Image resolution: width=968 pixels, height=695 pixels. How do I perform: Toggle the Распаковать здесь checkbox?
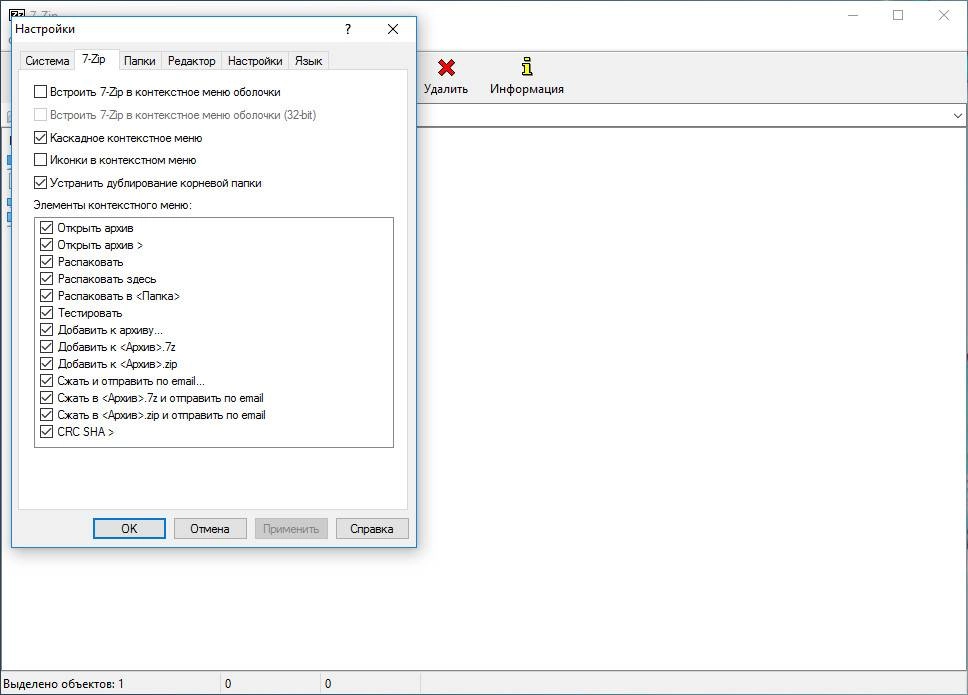[x=46, y=279]
